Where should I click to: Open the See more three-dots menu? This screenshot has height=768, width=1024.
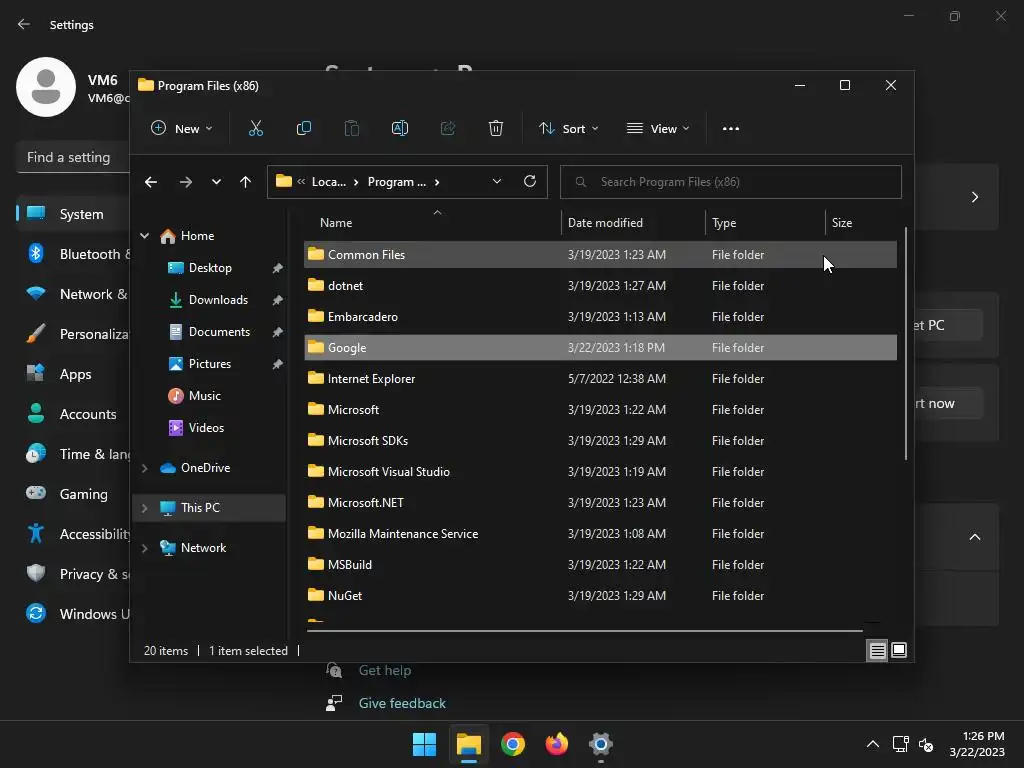click(731, 129)
